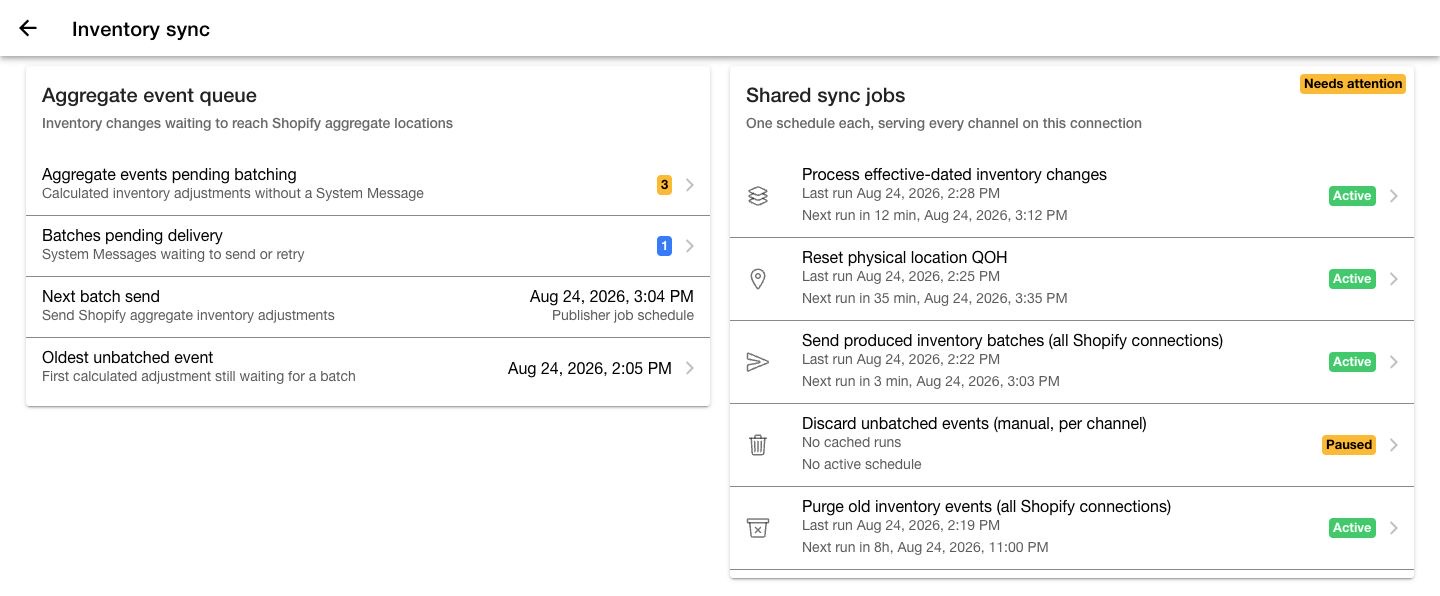Click next batch time Aug 24, 2026, 3:04 PM

pyautogui.click(x=612, y=296)
